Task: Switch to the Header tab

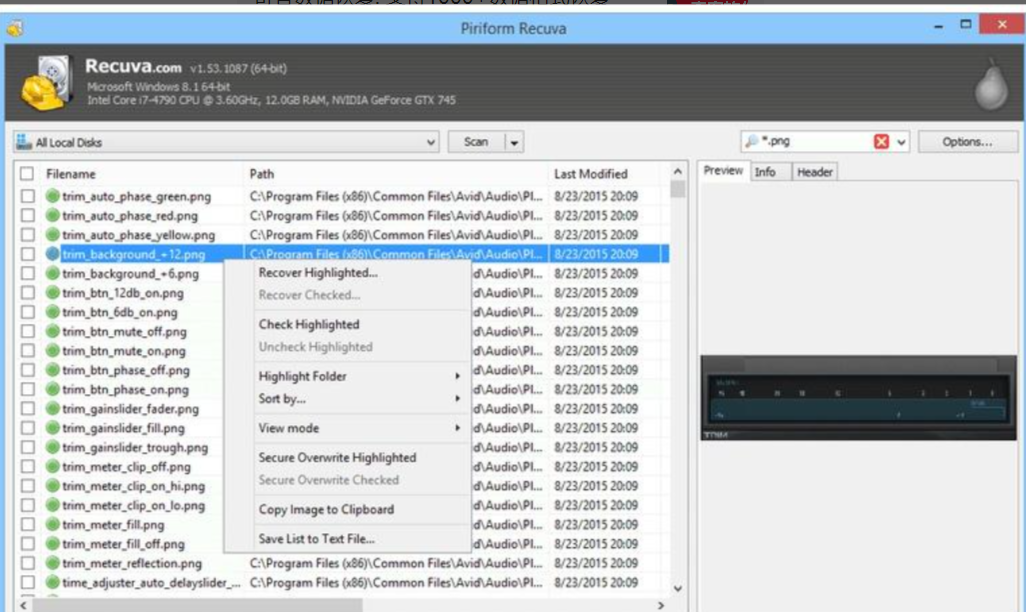Action: [814, 172]
